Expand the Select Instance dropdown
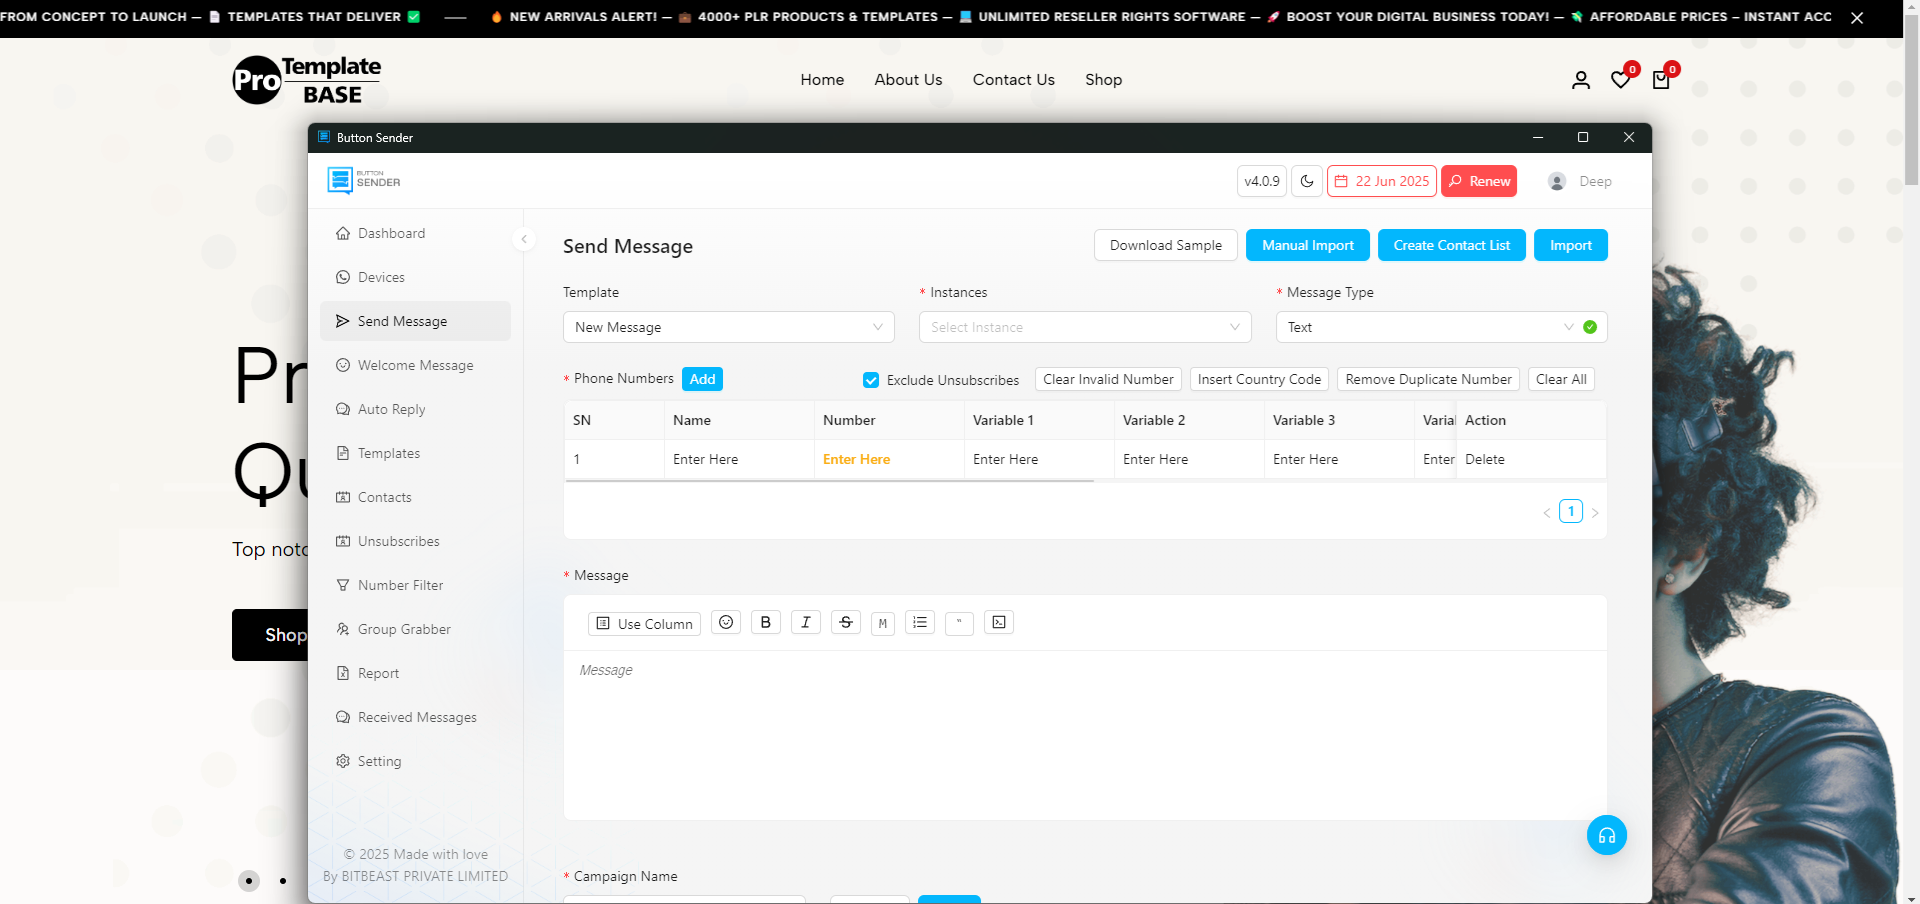The height and width of the screenshot is (904, 1920). [x=1085, y=327]
